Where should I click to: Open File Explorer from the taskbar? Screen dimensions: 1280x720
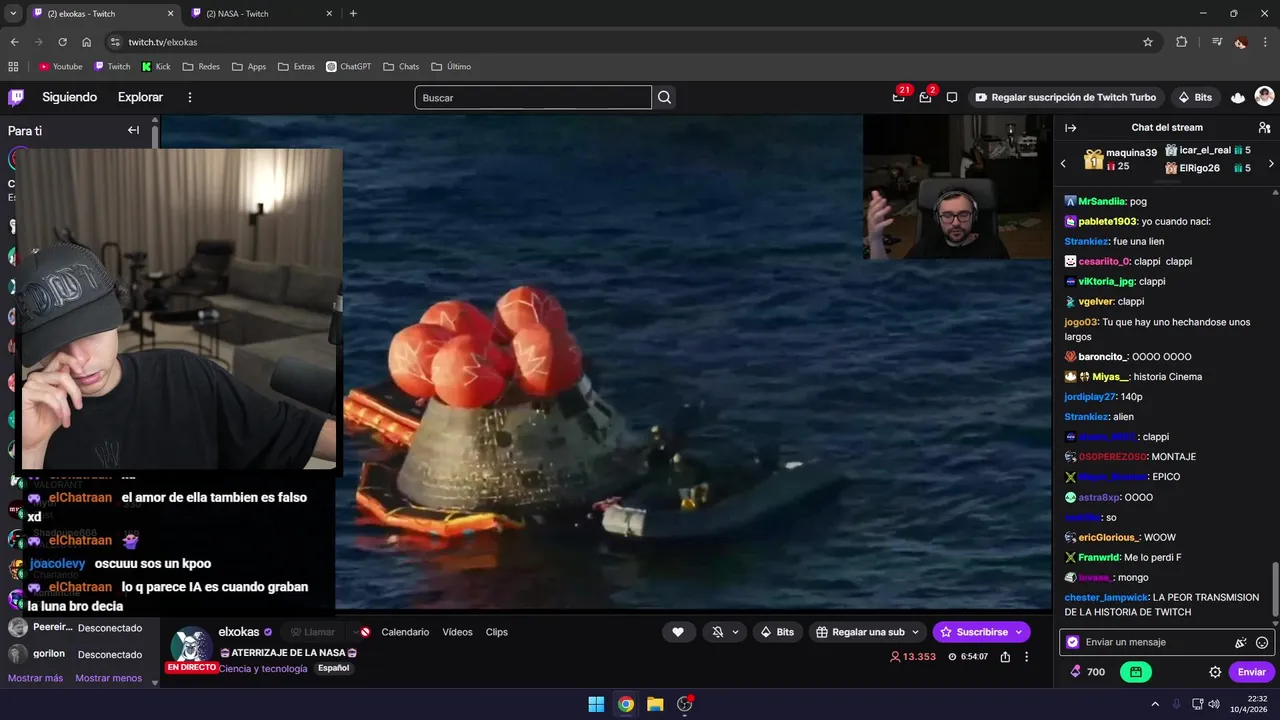click(x=655, y=704)
